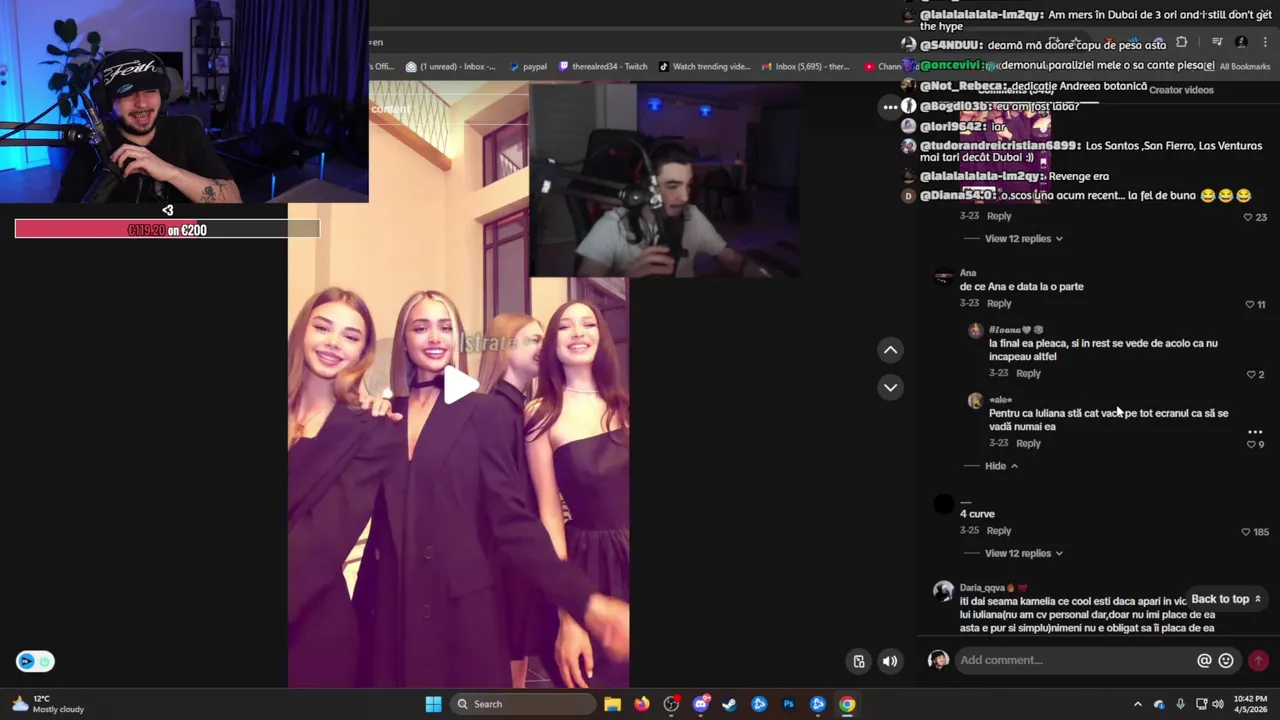Click taskbar Search box

tap(521, 704)
